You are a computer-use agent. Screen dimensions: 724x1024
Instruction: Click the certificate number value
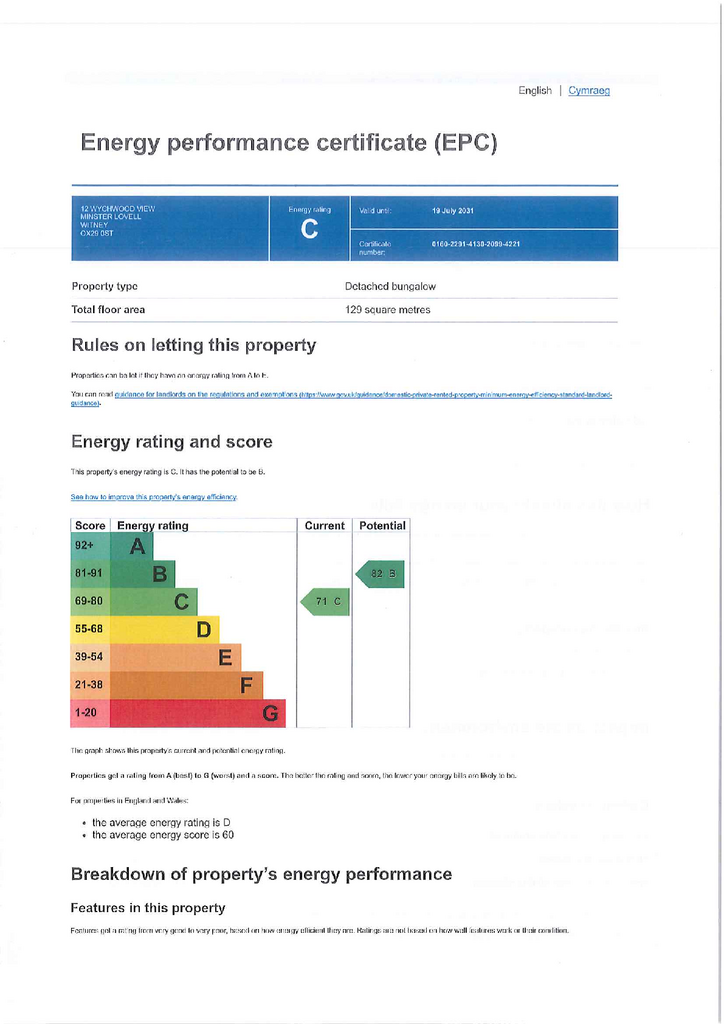[x=476, y=244]
